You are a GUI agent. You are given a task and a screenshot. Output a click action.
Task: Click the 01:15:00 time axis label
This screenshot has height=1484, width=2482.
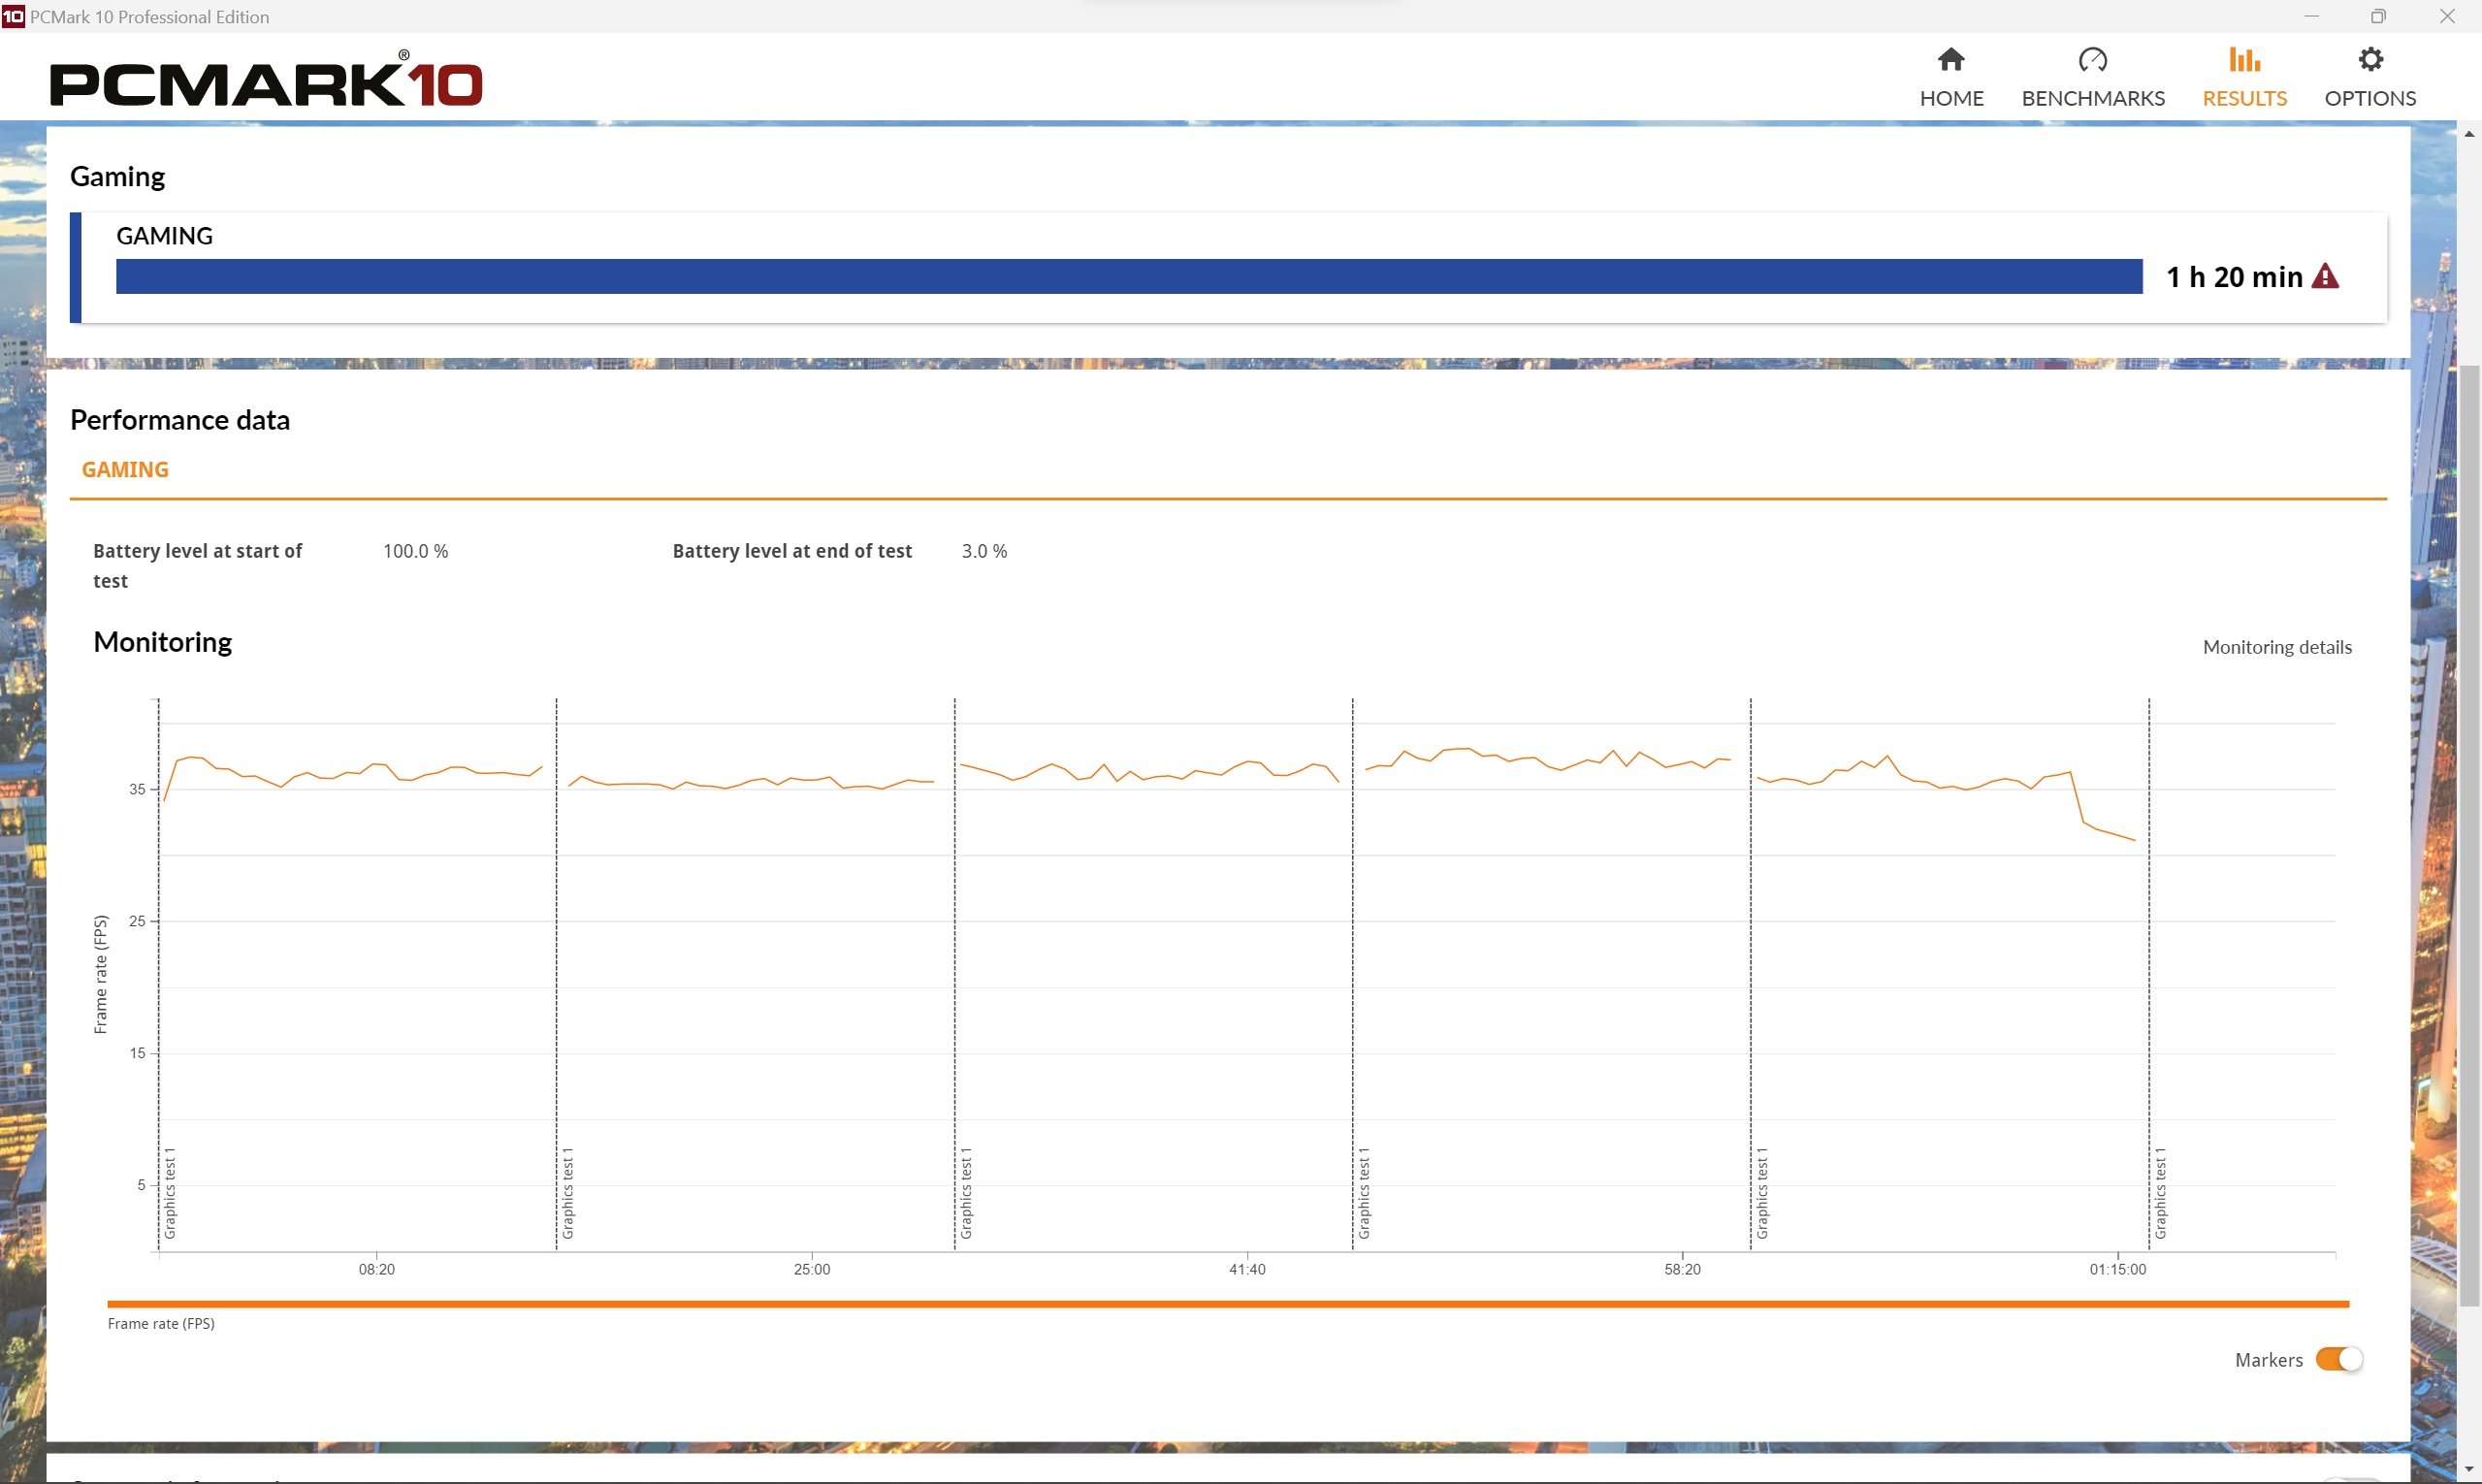[2117, 1269]
